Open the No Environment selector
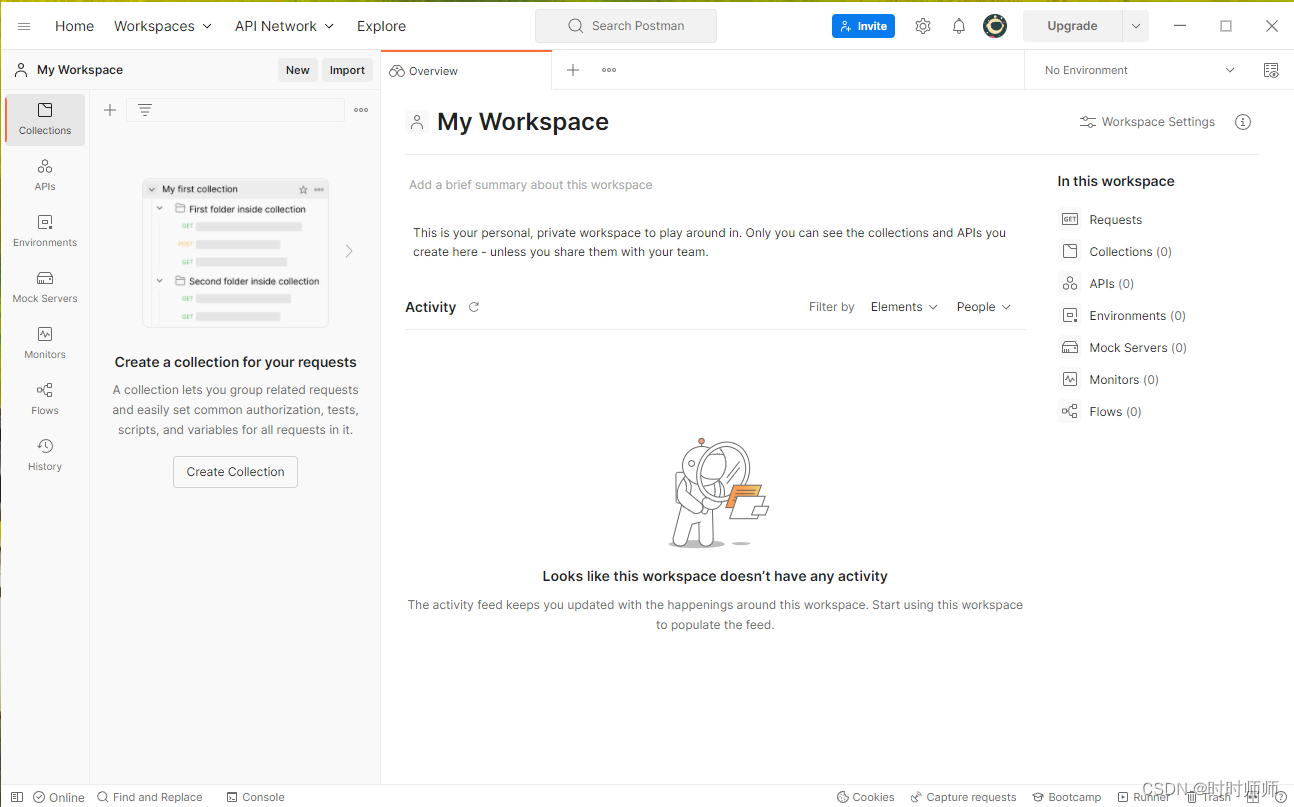 (1140, 70)
